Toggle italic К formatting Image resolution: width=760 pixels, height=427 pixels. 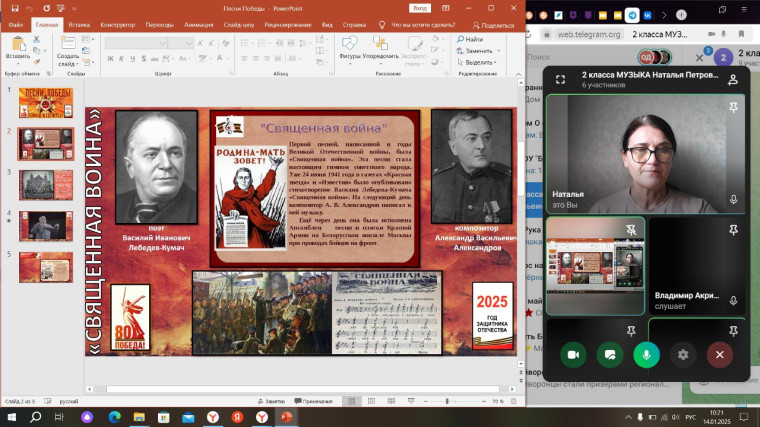[121, 59]
